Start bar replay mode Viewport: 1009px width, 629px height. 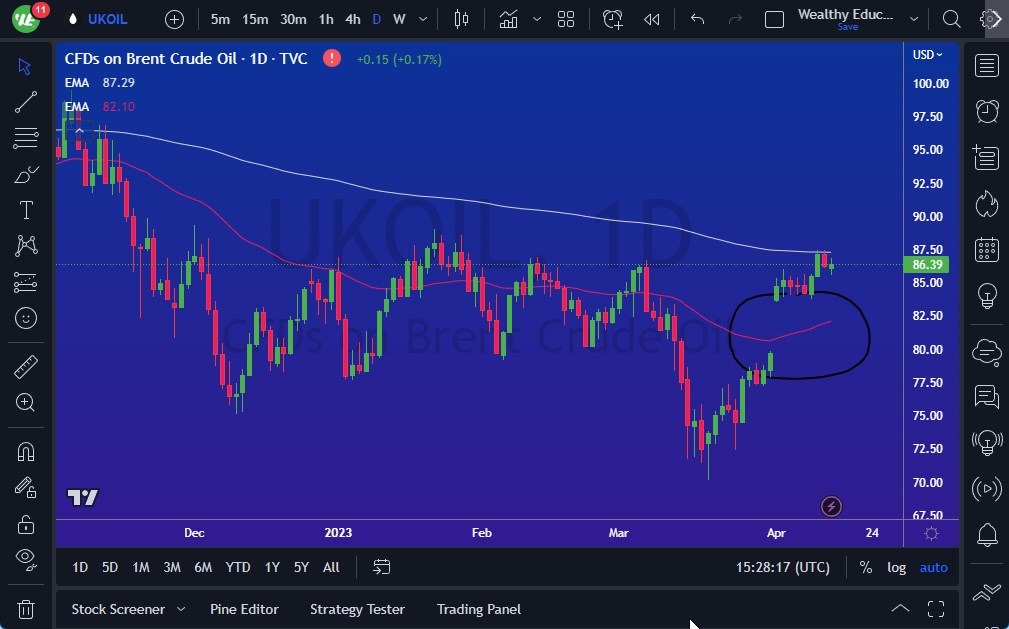(651, 19)
